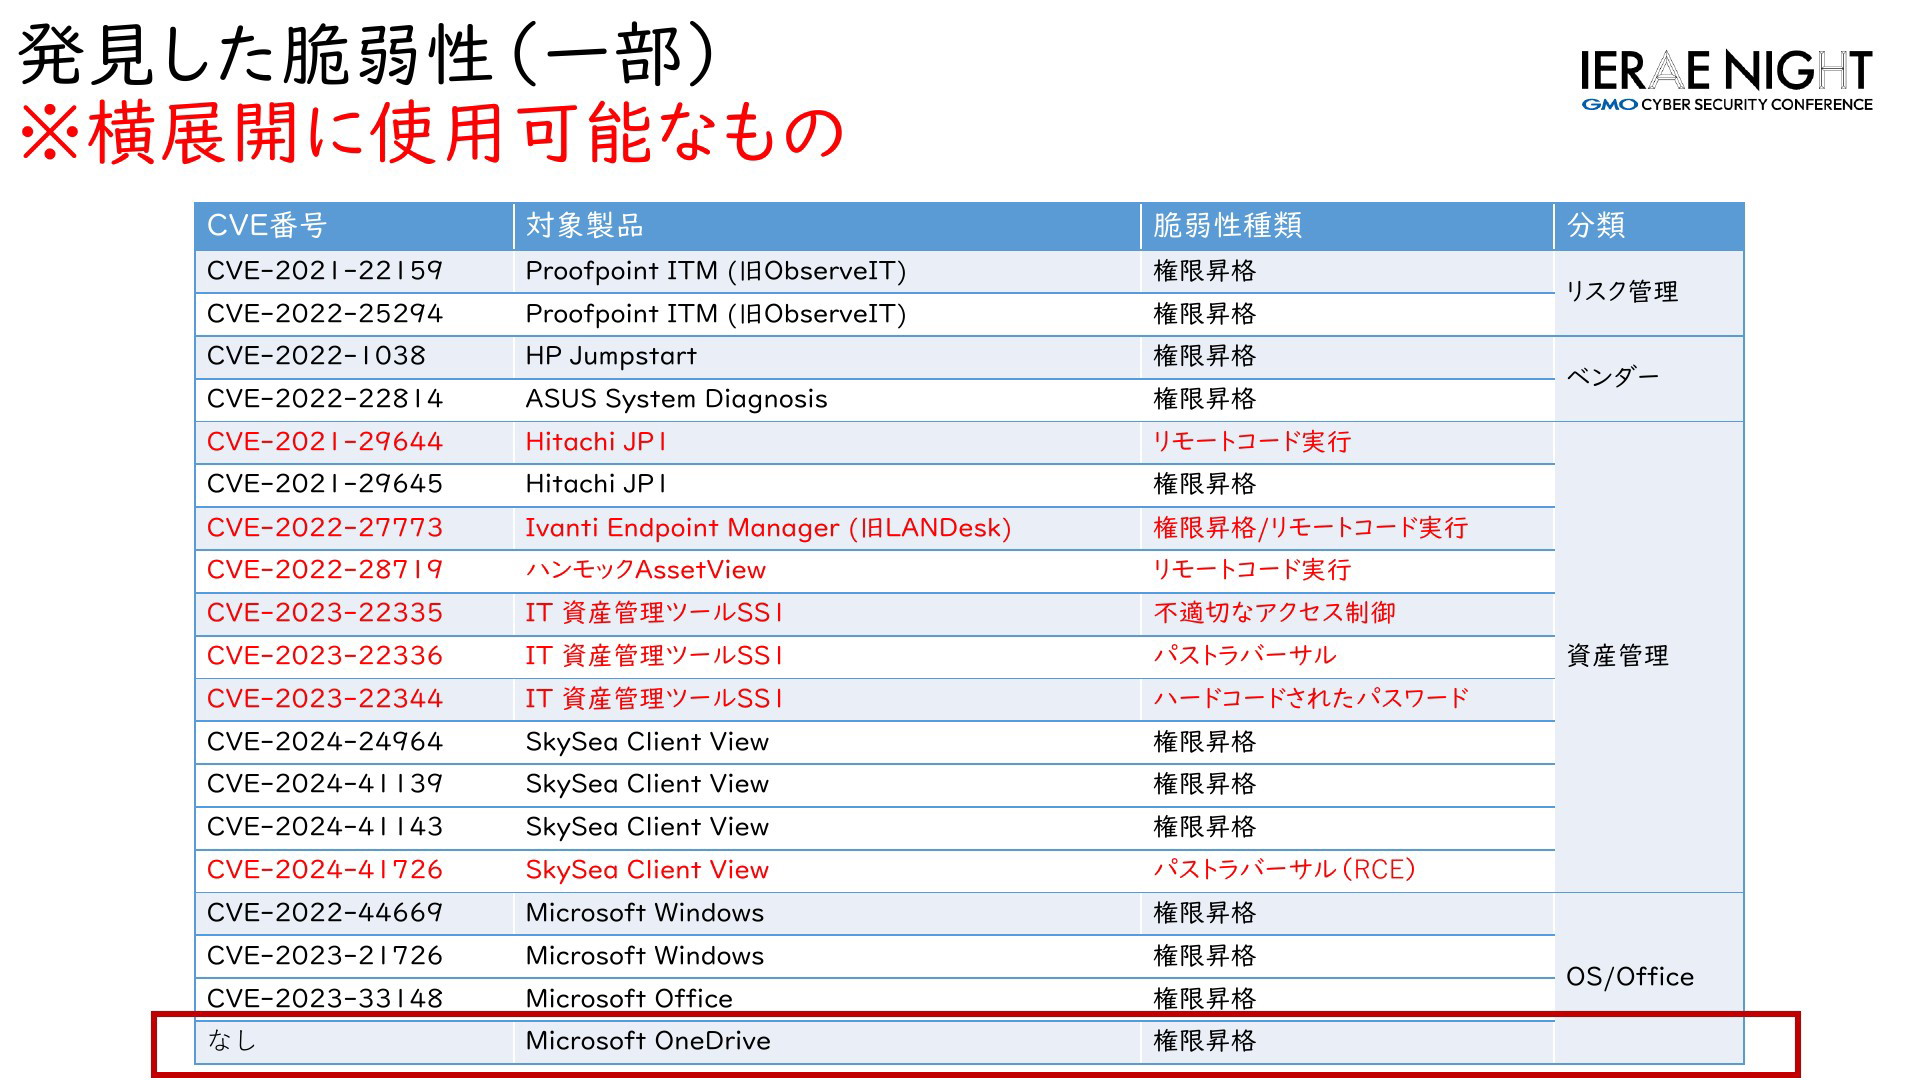Image resolution: width=1920 pixels, height=1080 pixels.
Task: Click the CVE-2022-1038 cell
Action: click(x=355, y=356)
